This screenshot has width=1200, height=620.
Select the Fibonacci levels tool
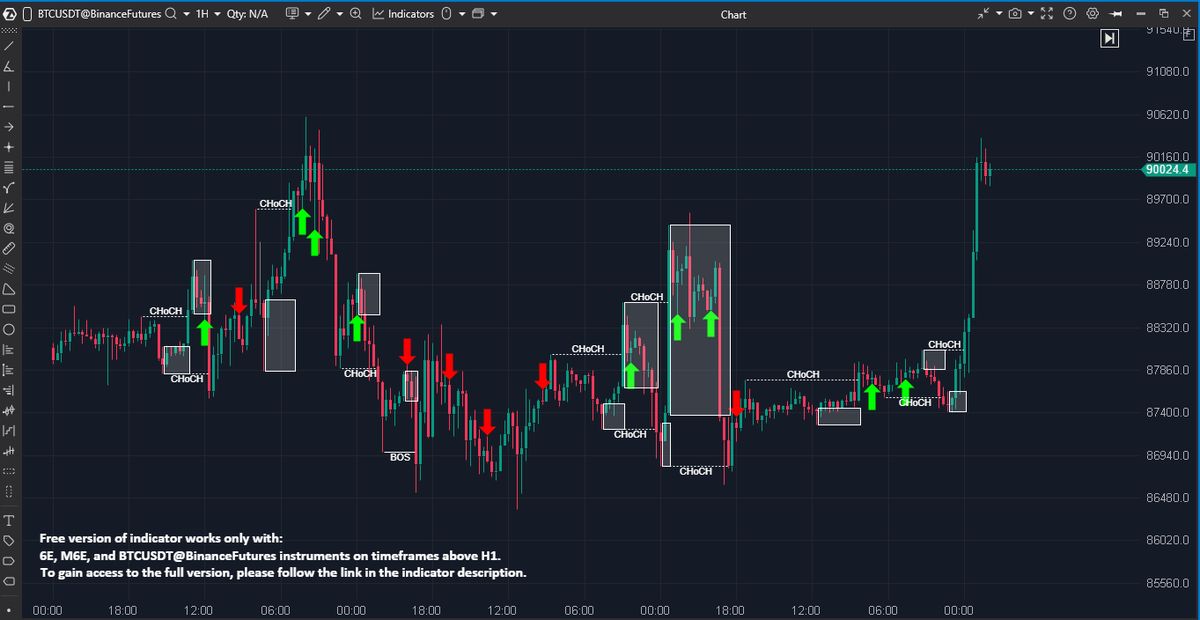[x=9, y=166]
